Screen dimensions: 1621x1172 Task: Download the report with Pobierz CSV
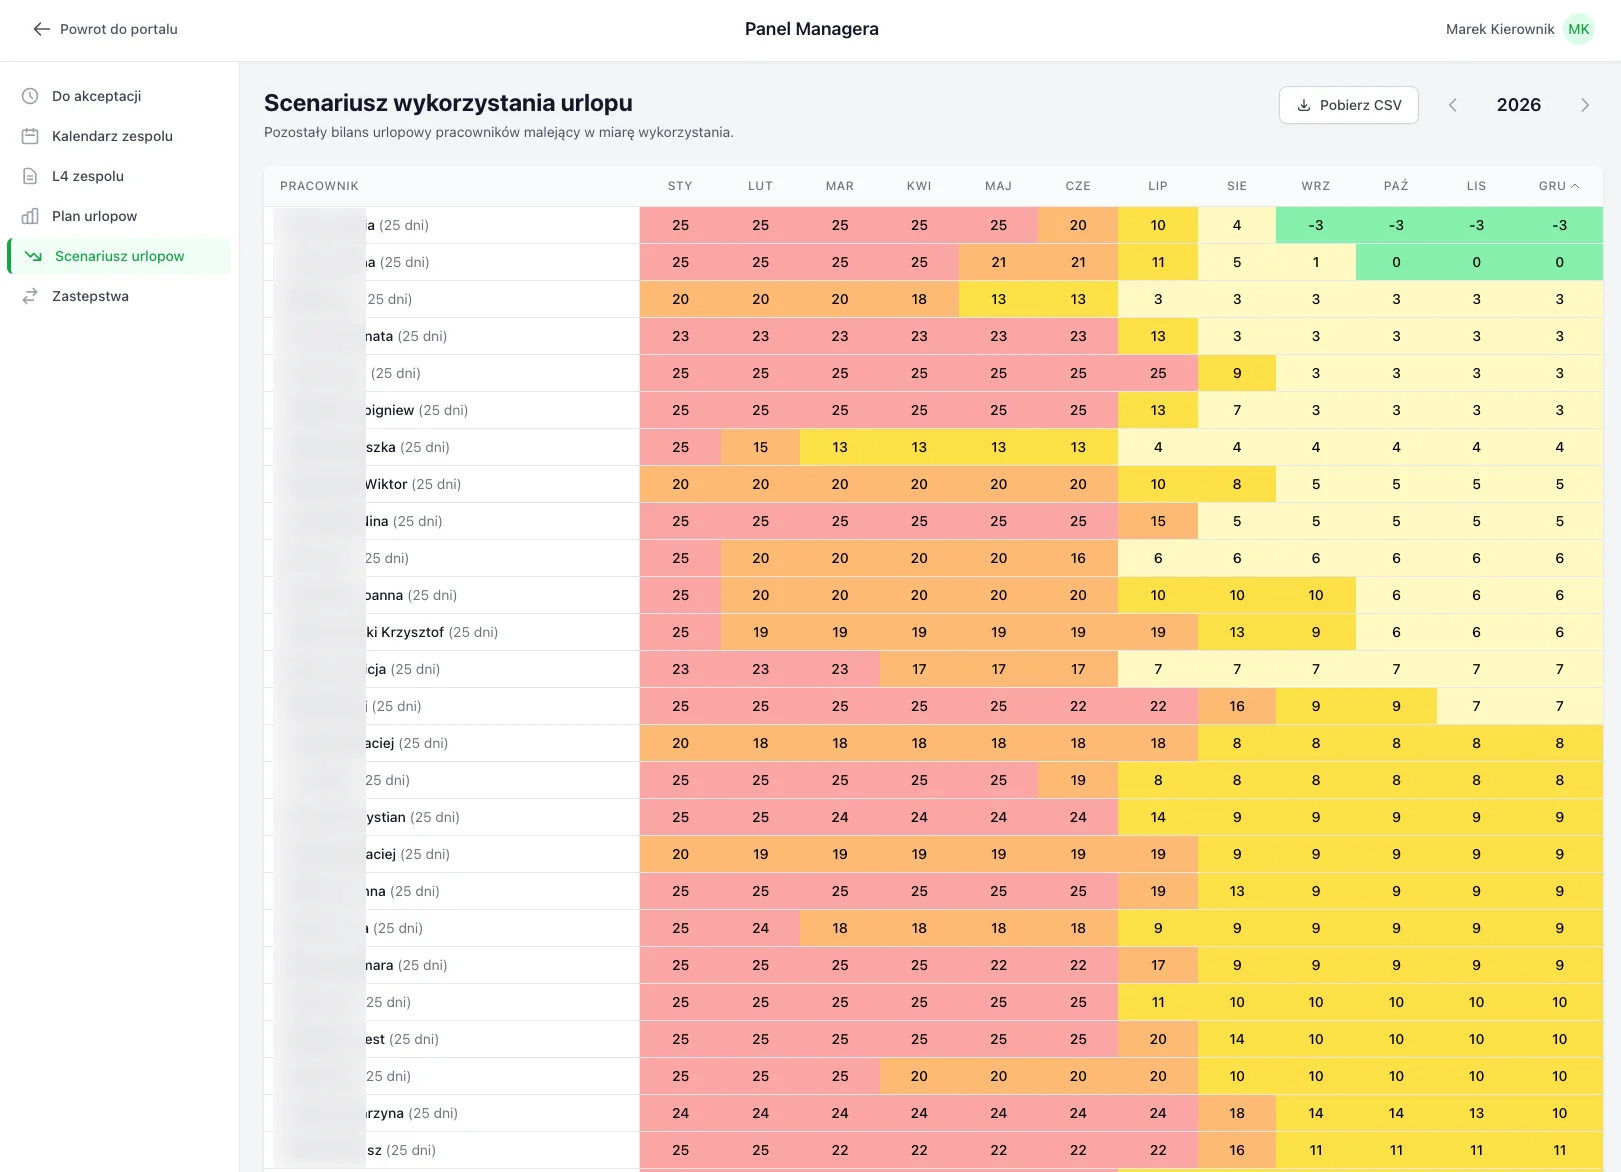tap(1348, 105)
